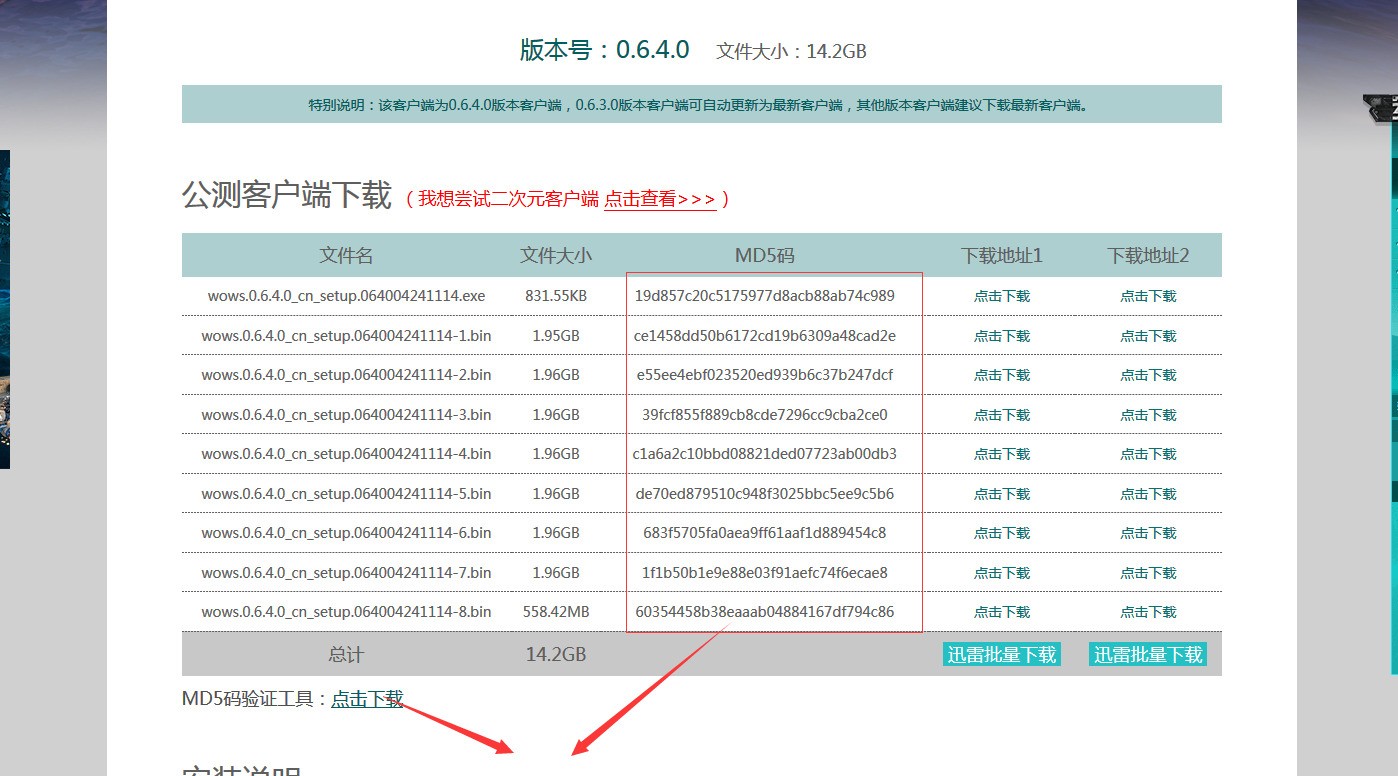This screenshot has width=1398, height=776.
Task: Click 下载地址2 点击下载 for 114-8.bin
Action: (x=1148, y=612)
